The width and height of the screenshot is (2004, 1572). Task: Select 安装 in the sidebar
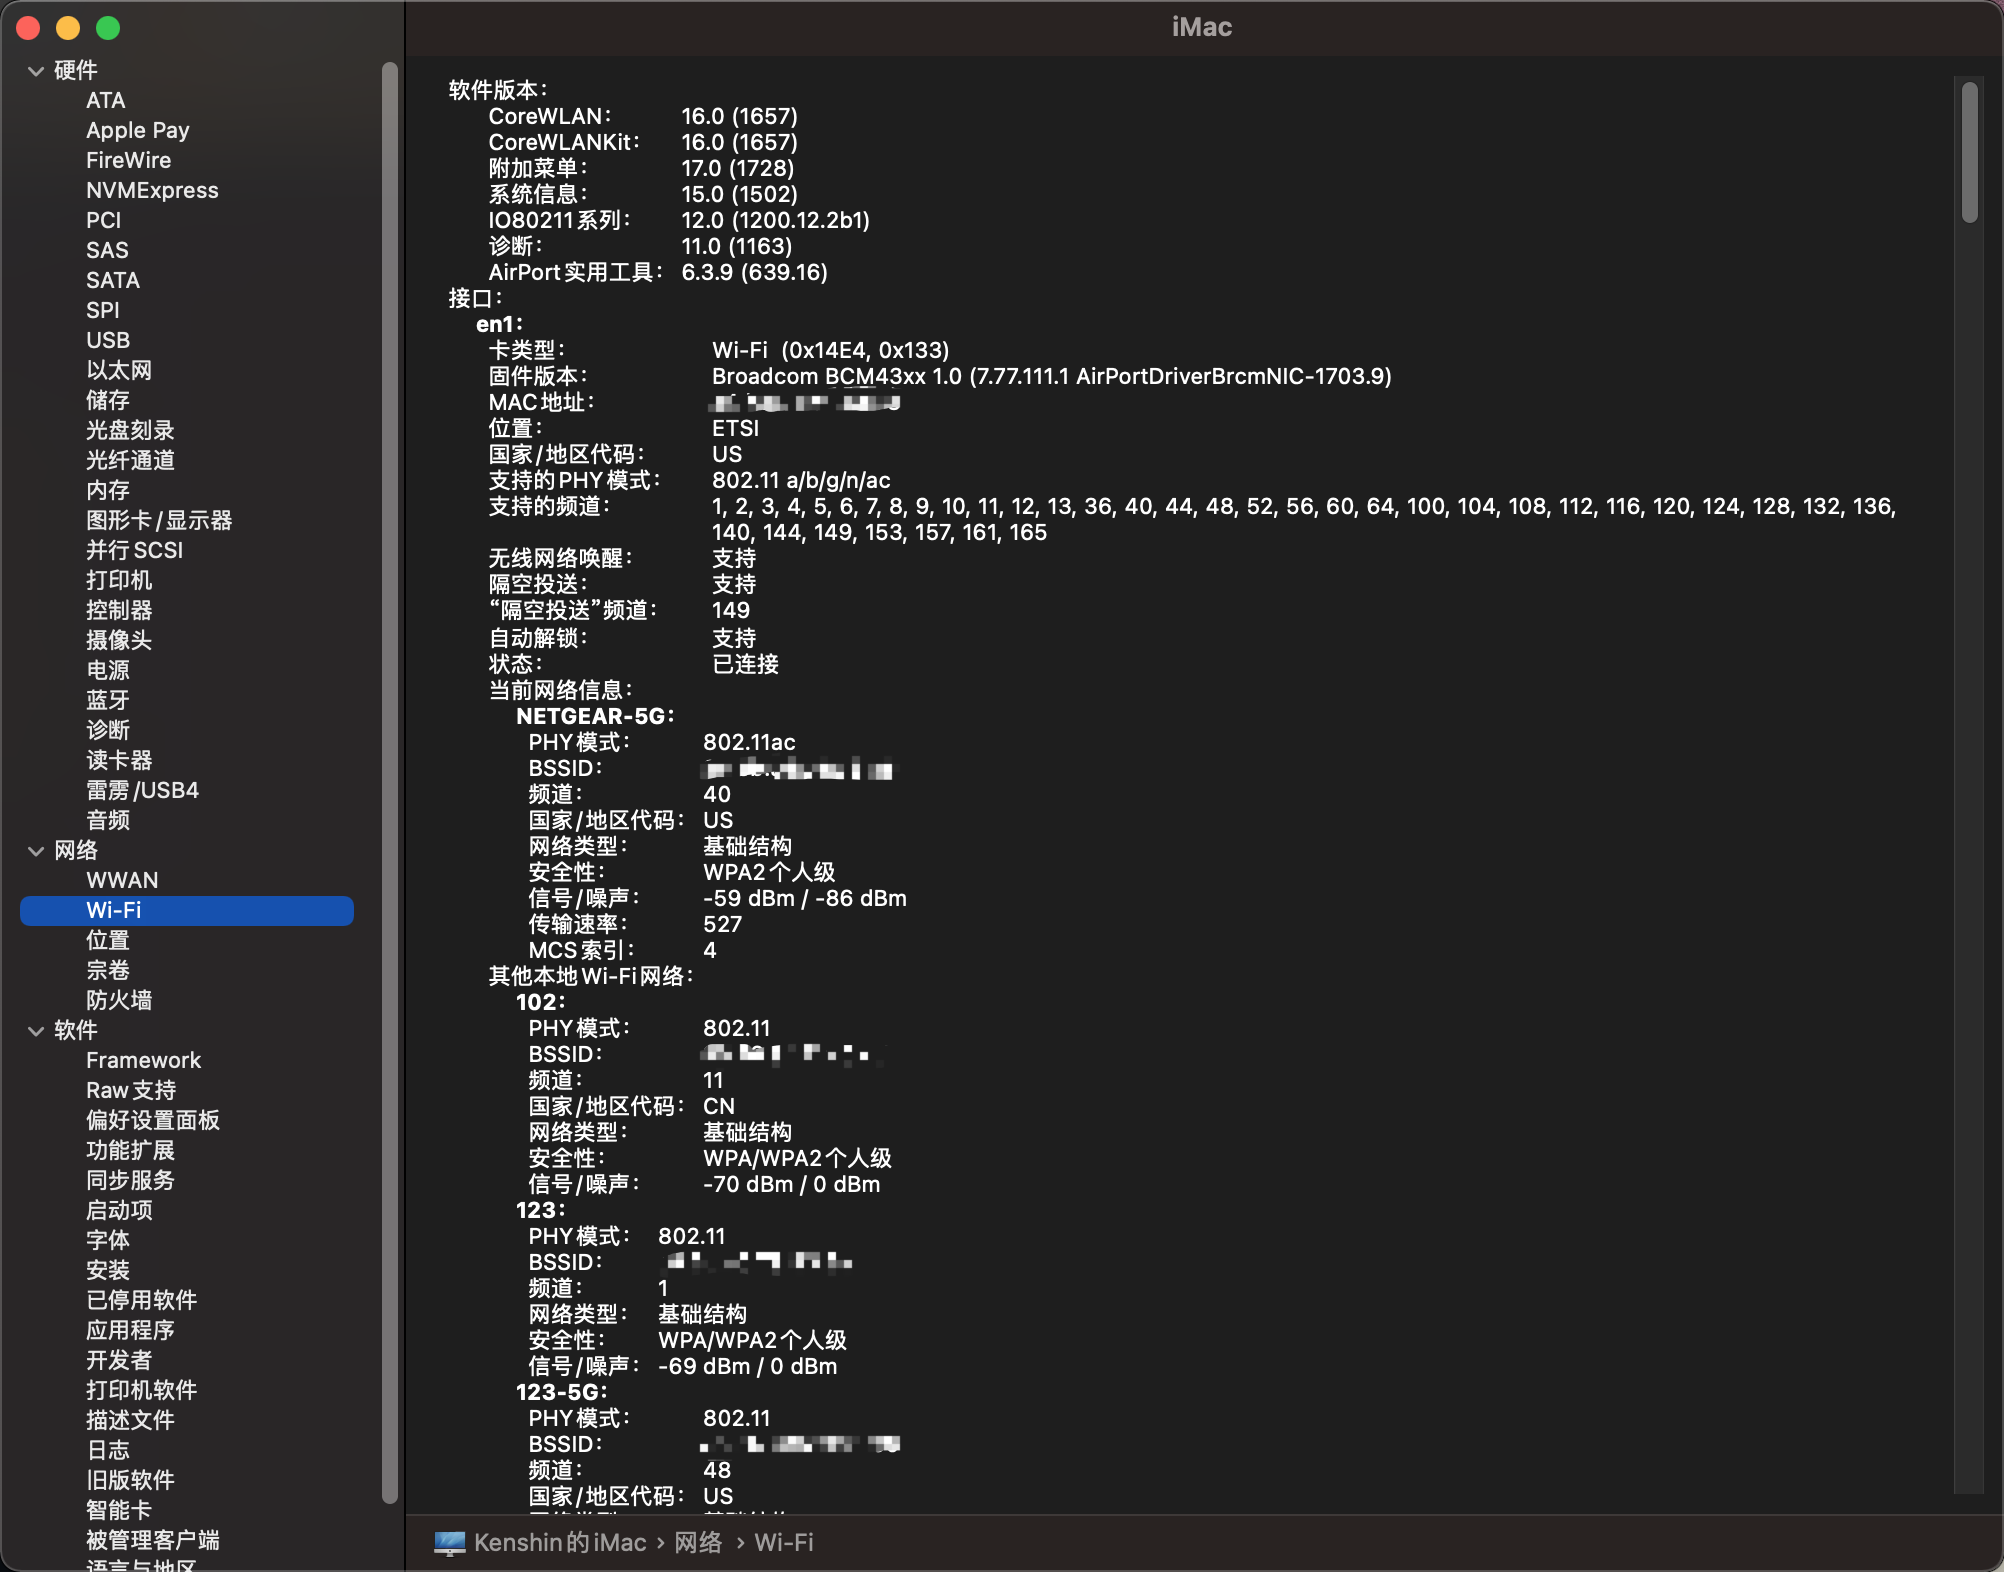pyautogui.click(x=108, y=1270)
